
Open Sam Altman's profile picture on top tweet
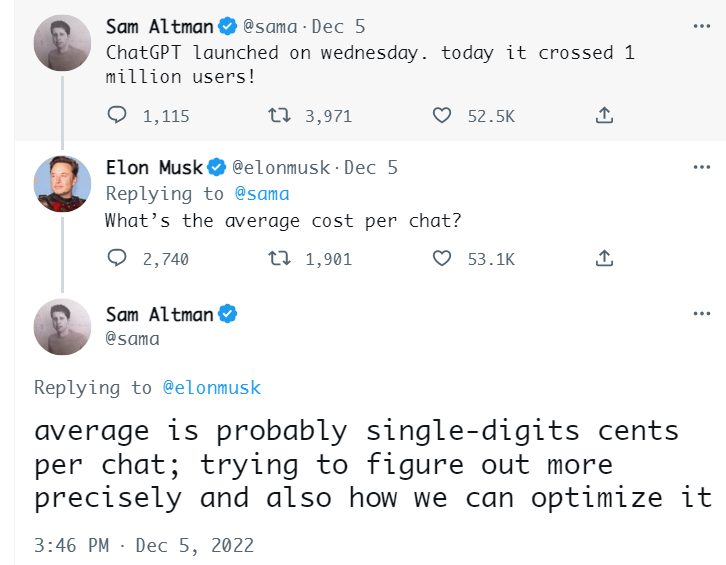(63, 43)
